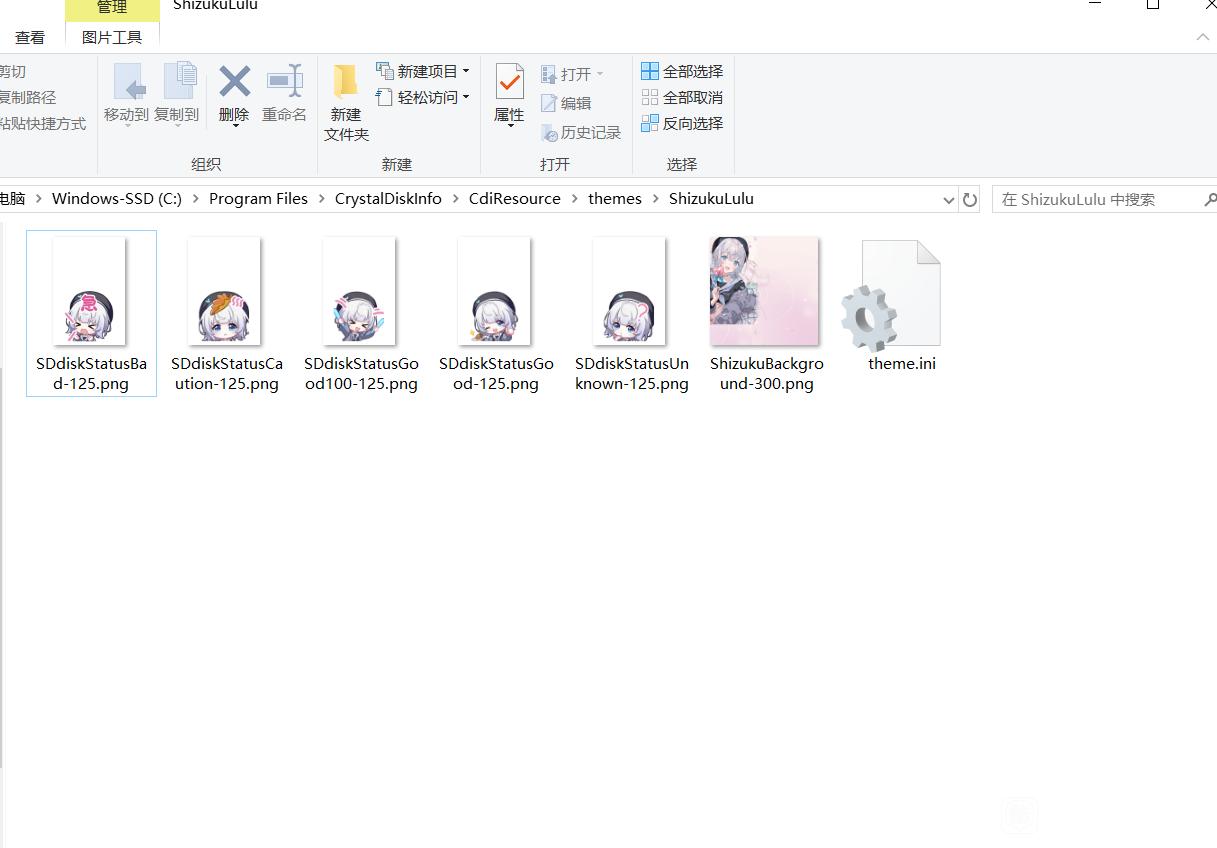Expand the chevron after Windows-SSD (C:)
Image resolution: width=1217 pixels, height=848 pixels.
pyautogui.click(x=196, y=199)
